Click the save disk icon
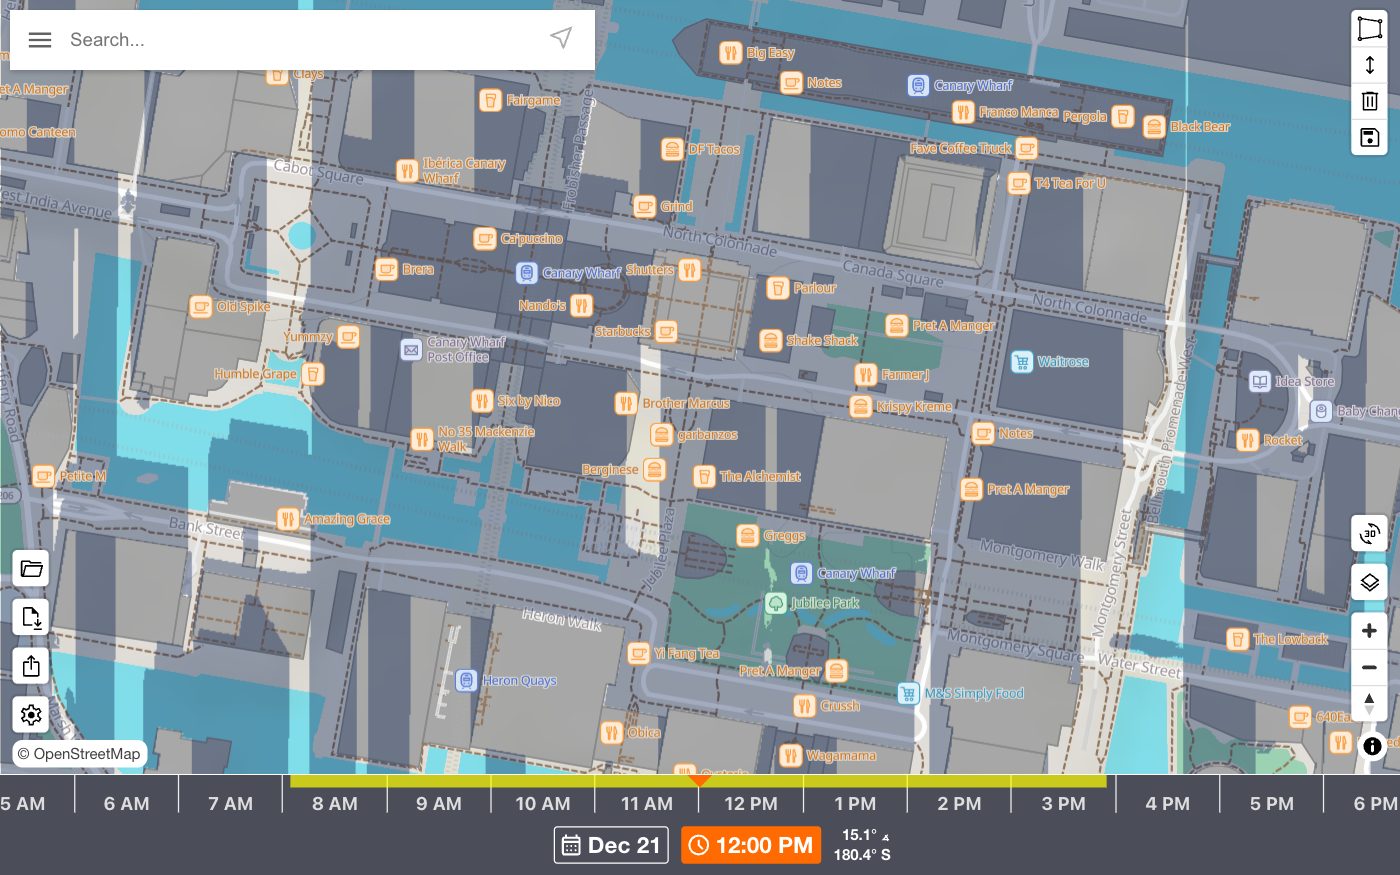This screenshot has height=875, width=1400. (1370, 137)
